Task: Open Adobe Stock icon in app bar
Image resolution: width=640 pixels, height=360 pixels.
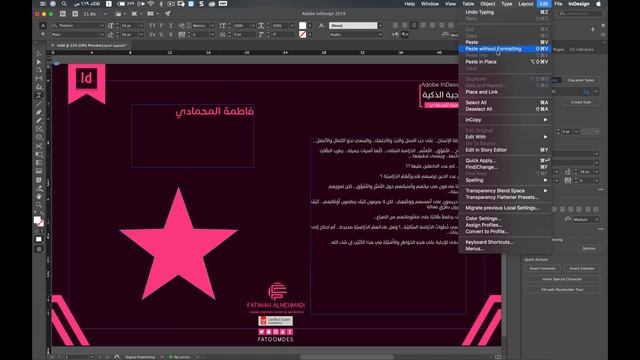Action: coord(75,13)
